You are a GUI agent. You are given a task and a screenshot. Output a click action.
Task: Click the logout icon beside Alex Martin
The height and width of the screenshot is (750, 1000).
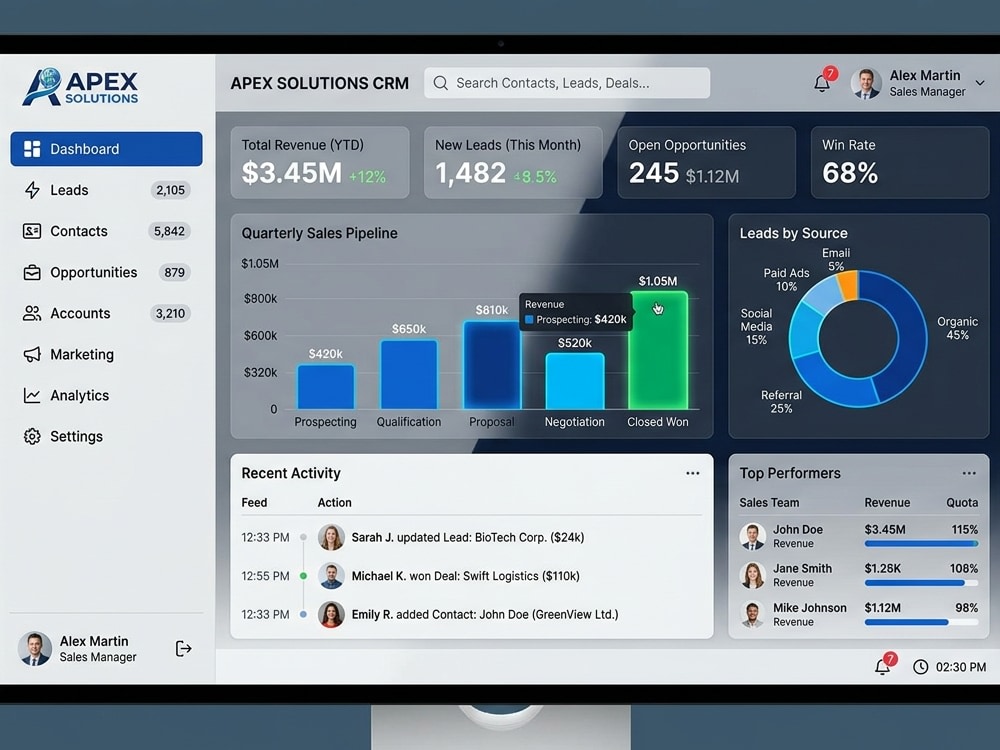[x=183, y=649]
